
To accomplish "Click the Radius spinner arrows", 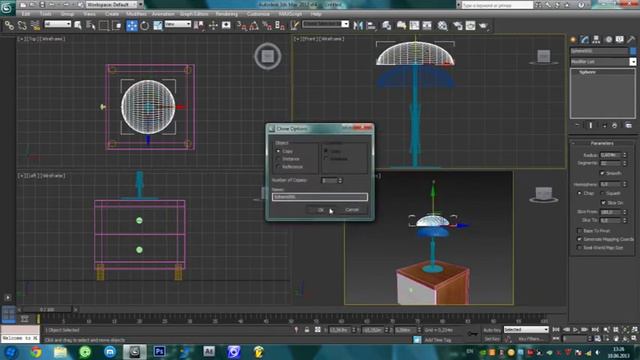I will click(x=624, y=155).
